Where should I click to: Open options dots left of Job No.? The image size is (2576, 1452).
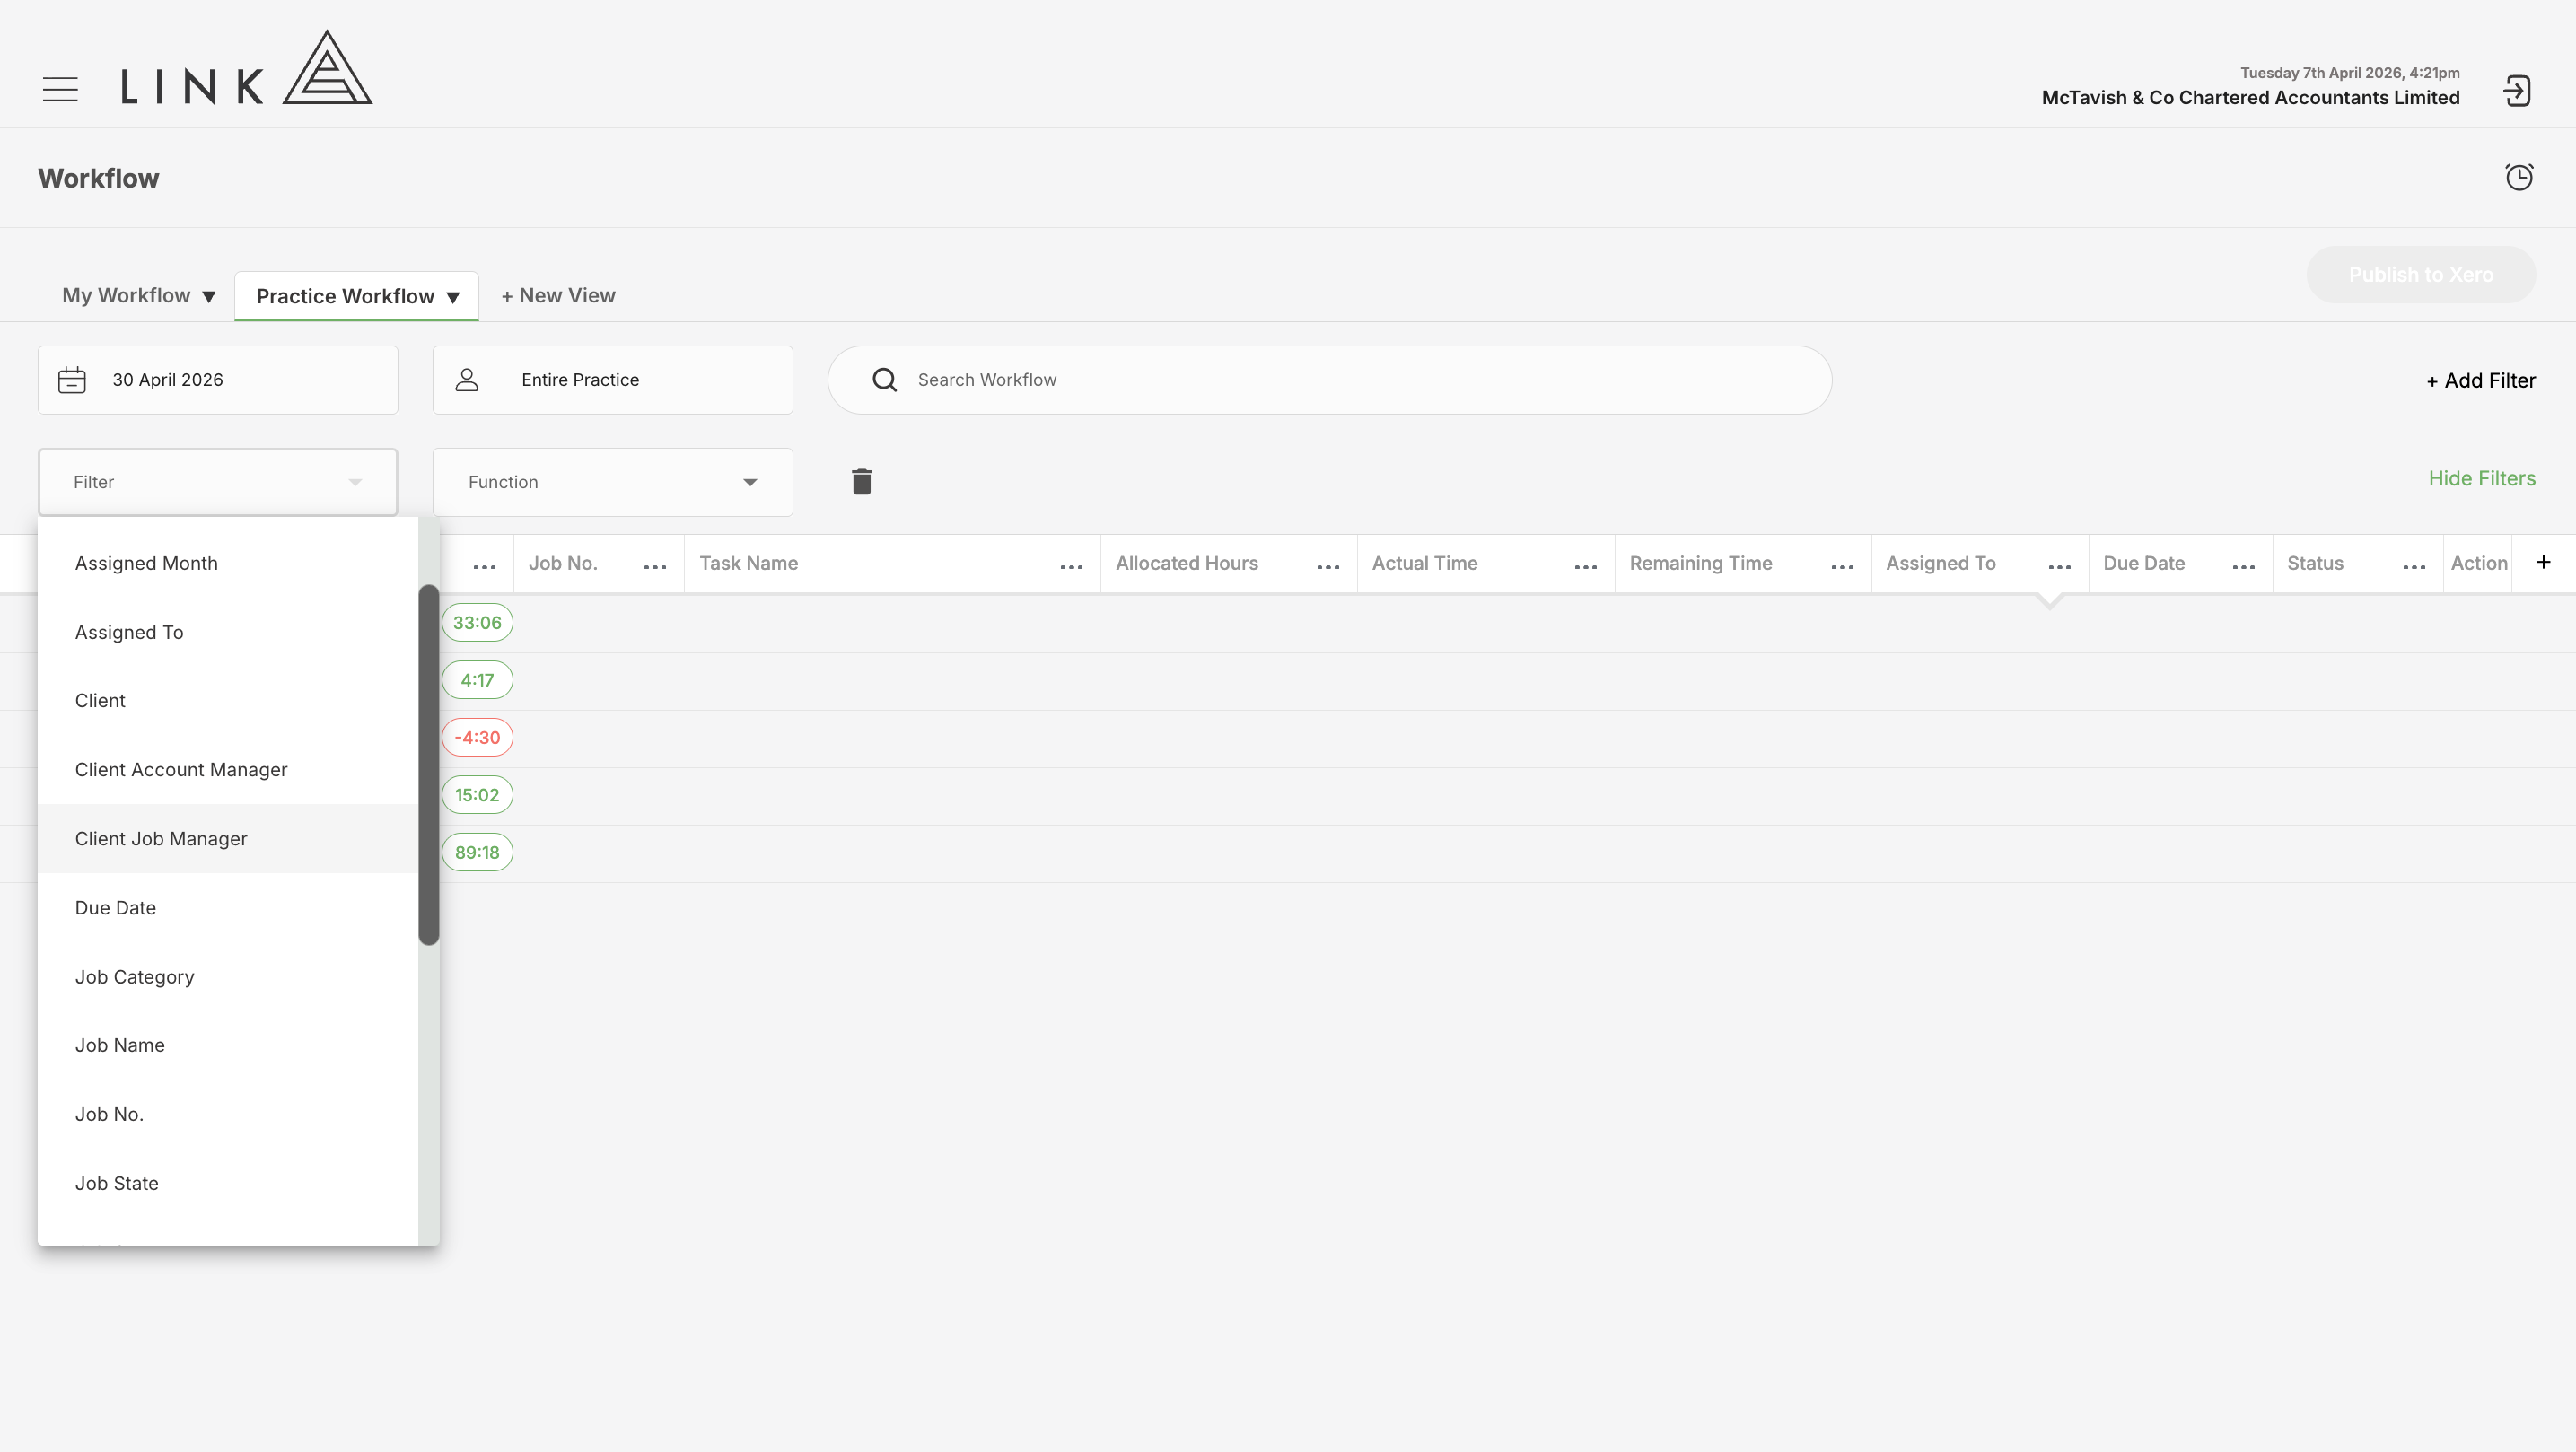tap(484, 567)
